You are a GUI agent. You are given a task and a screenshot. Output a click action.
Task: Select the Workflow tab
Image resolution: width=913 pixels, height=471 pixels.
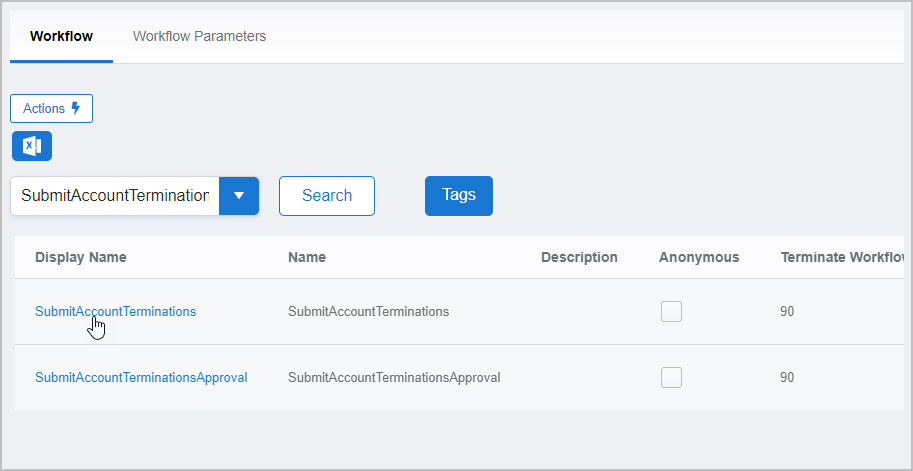coord(61,36)
